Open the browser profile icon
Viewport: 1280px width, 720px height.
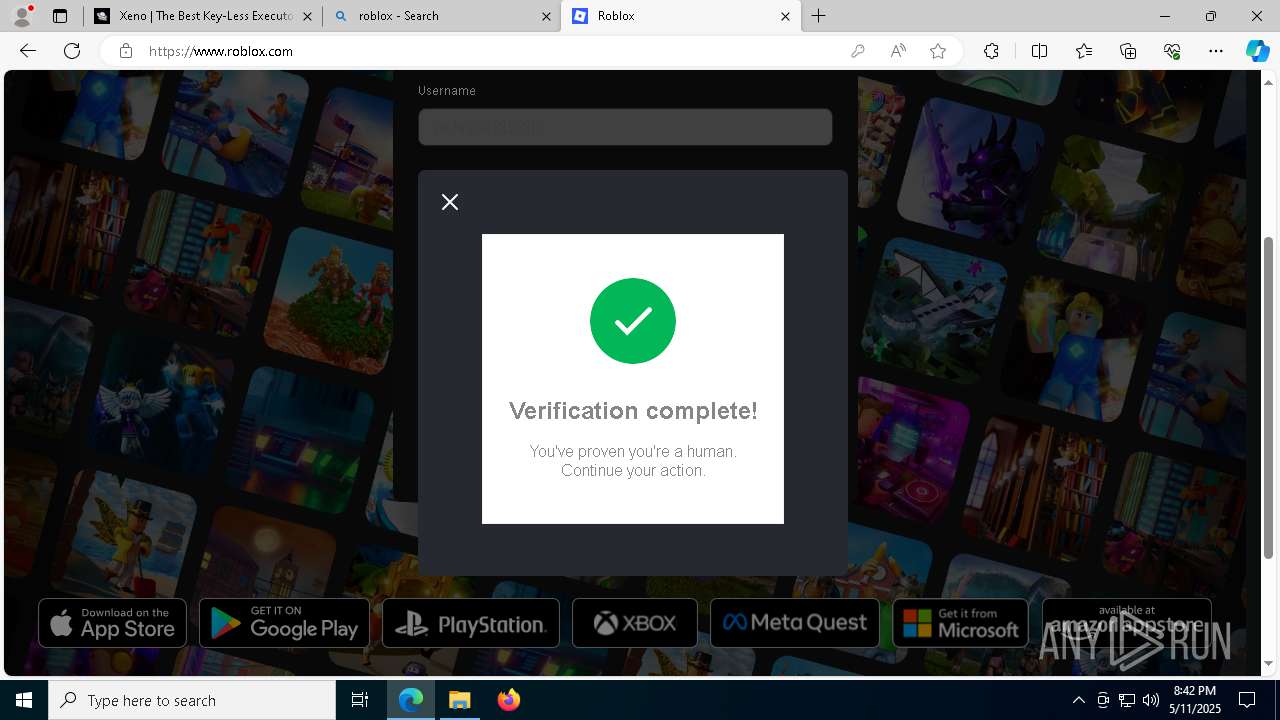[x=22, y=16]
